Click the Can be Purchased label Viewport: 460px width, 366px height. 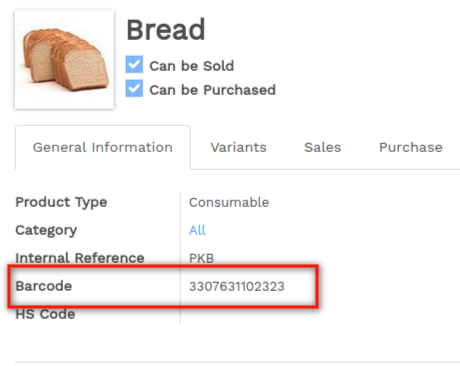(212, 90)
